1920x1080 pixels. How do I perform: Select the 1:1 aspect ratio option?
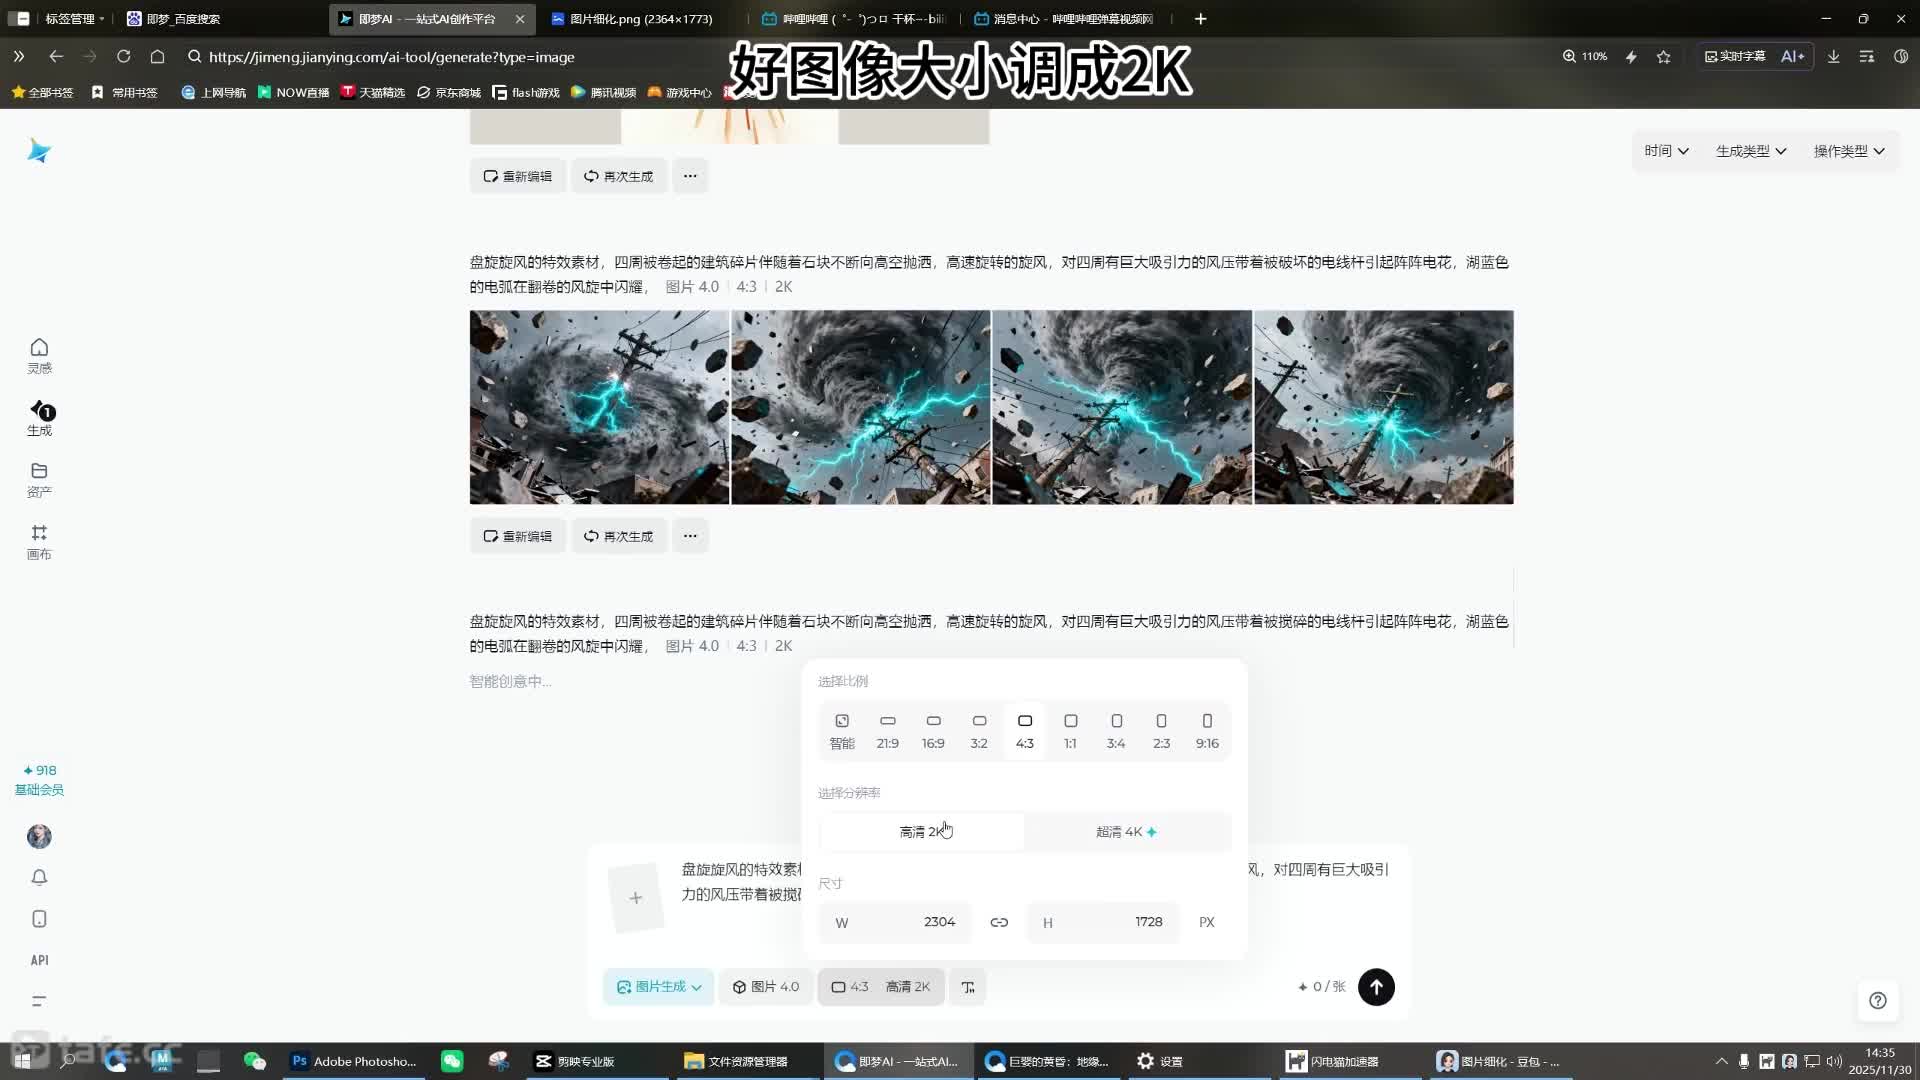1070,731
